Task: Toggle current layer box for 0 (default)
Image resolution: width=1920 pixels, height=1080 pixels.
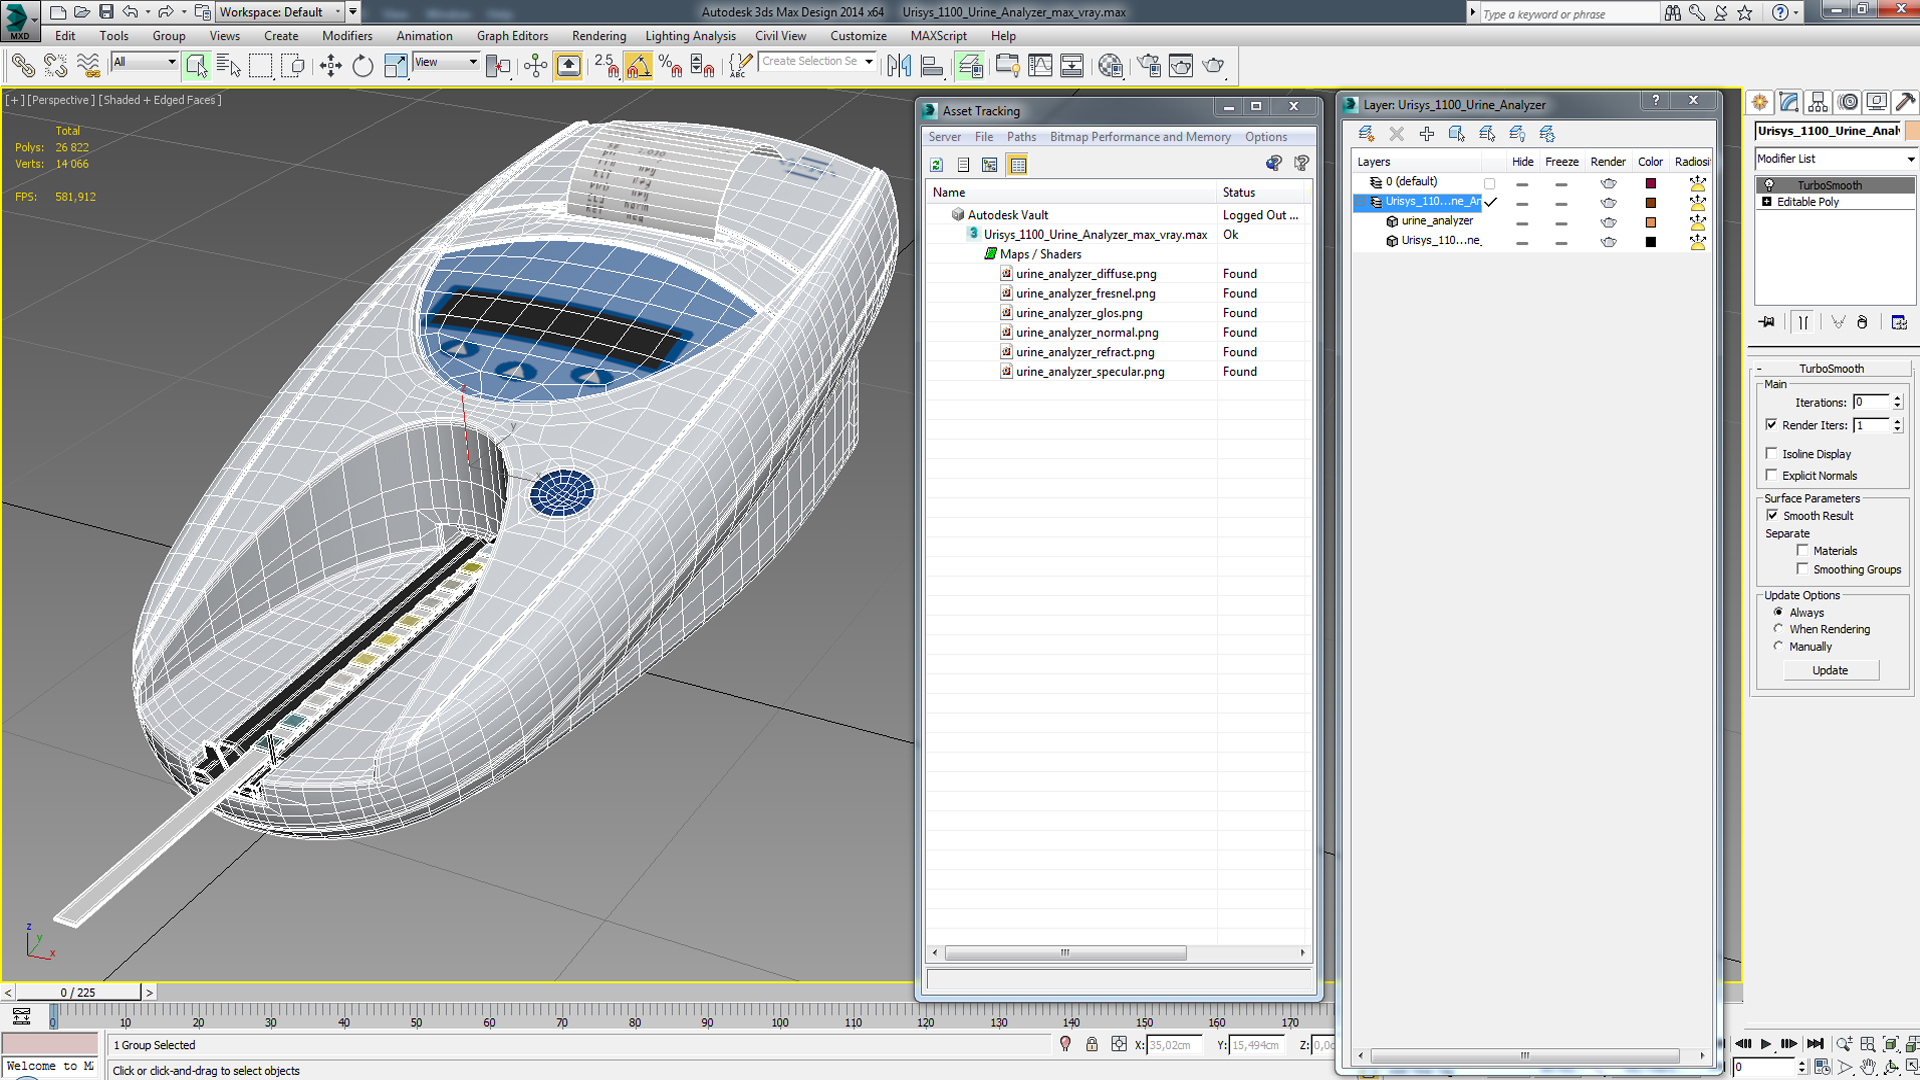Action: click(1490, 183)
